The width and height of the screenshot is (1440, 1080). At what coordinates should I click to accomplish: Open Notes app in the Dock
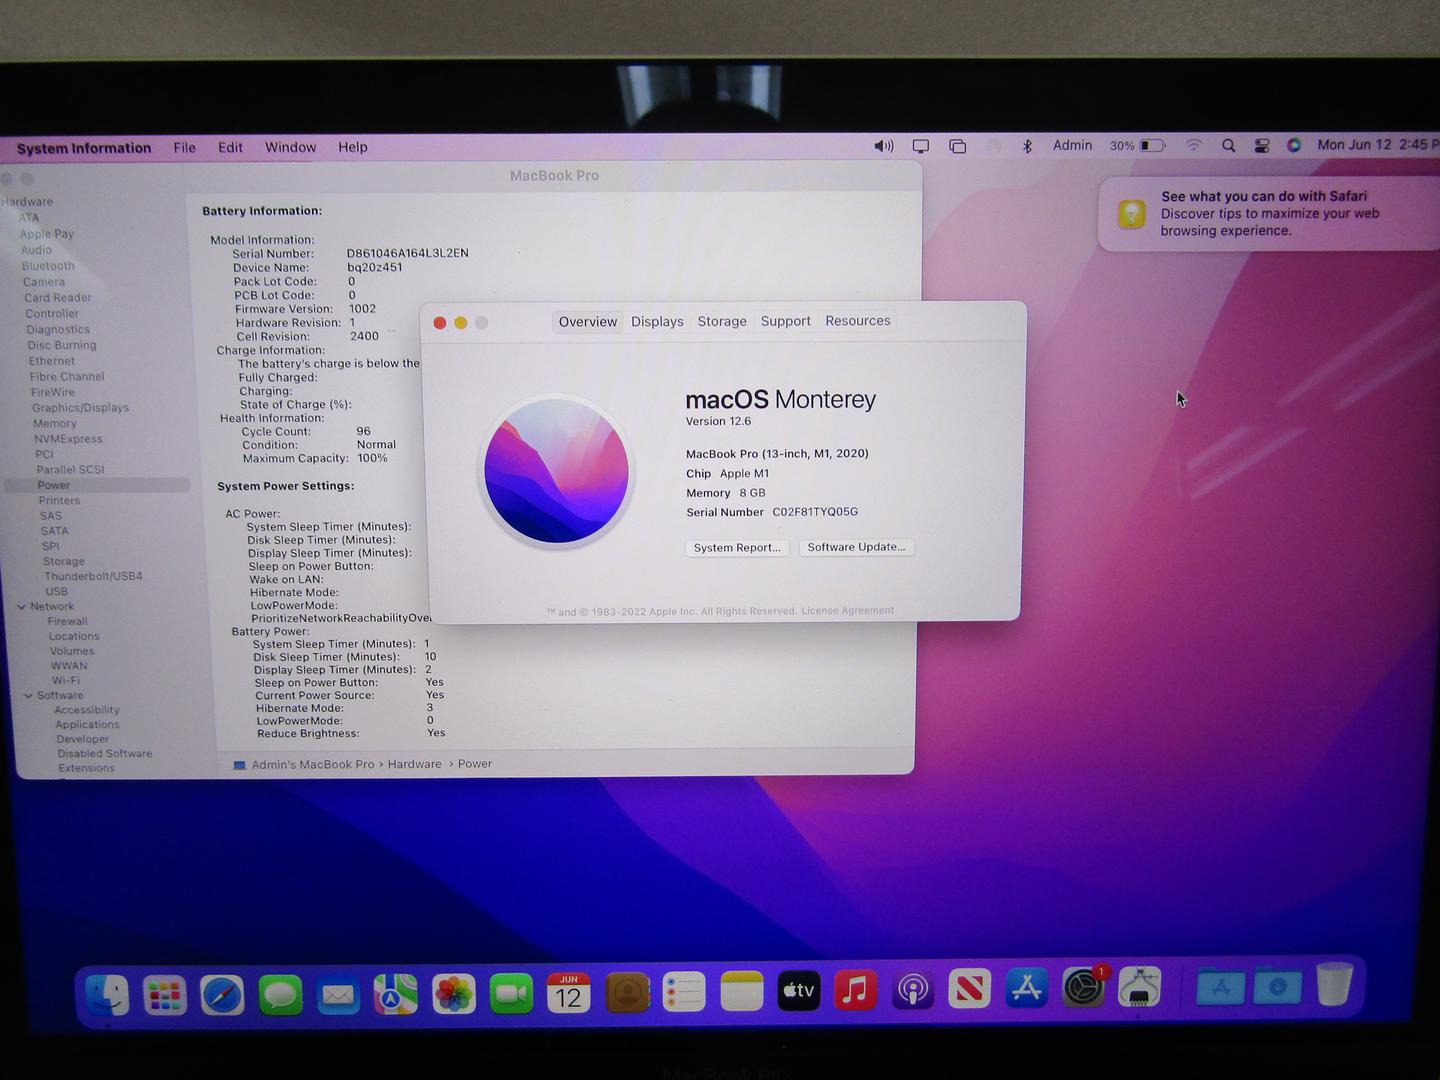pos(742,992)
